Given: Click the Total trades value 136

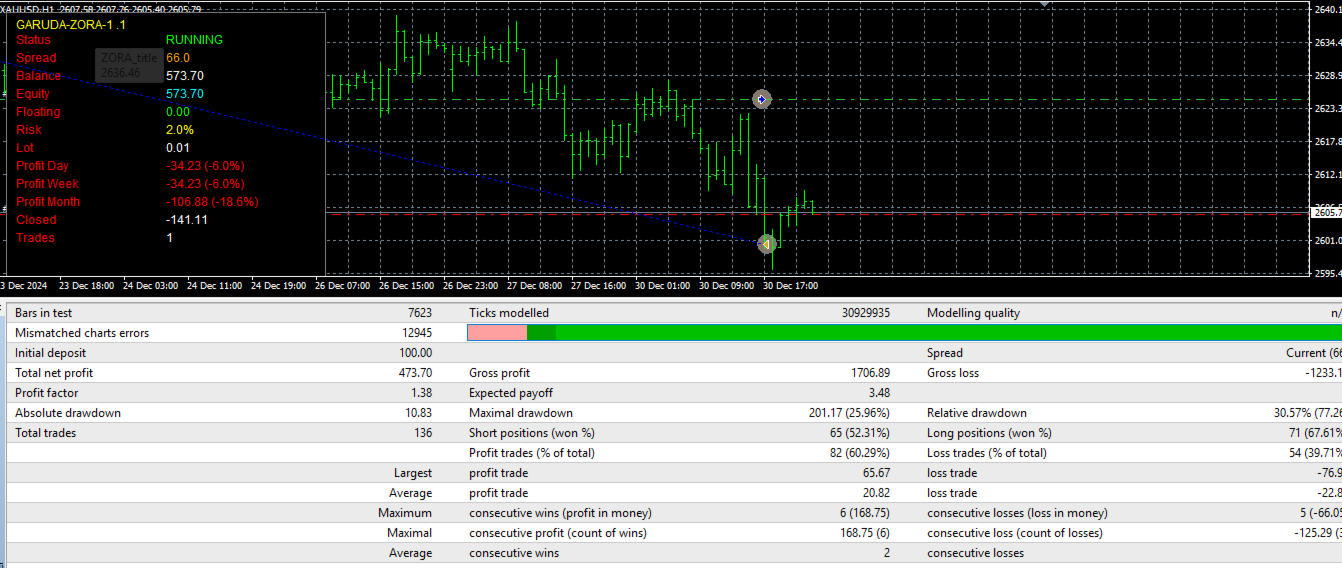Looking at the screenshot, I should pyautogui.click(x=423, y=433).
